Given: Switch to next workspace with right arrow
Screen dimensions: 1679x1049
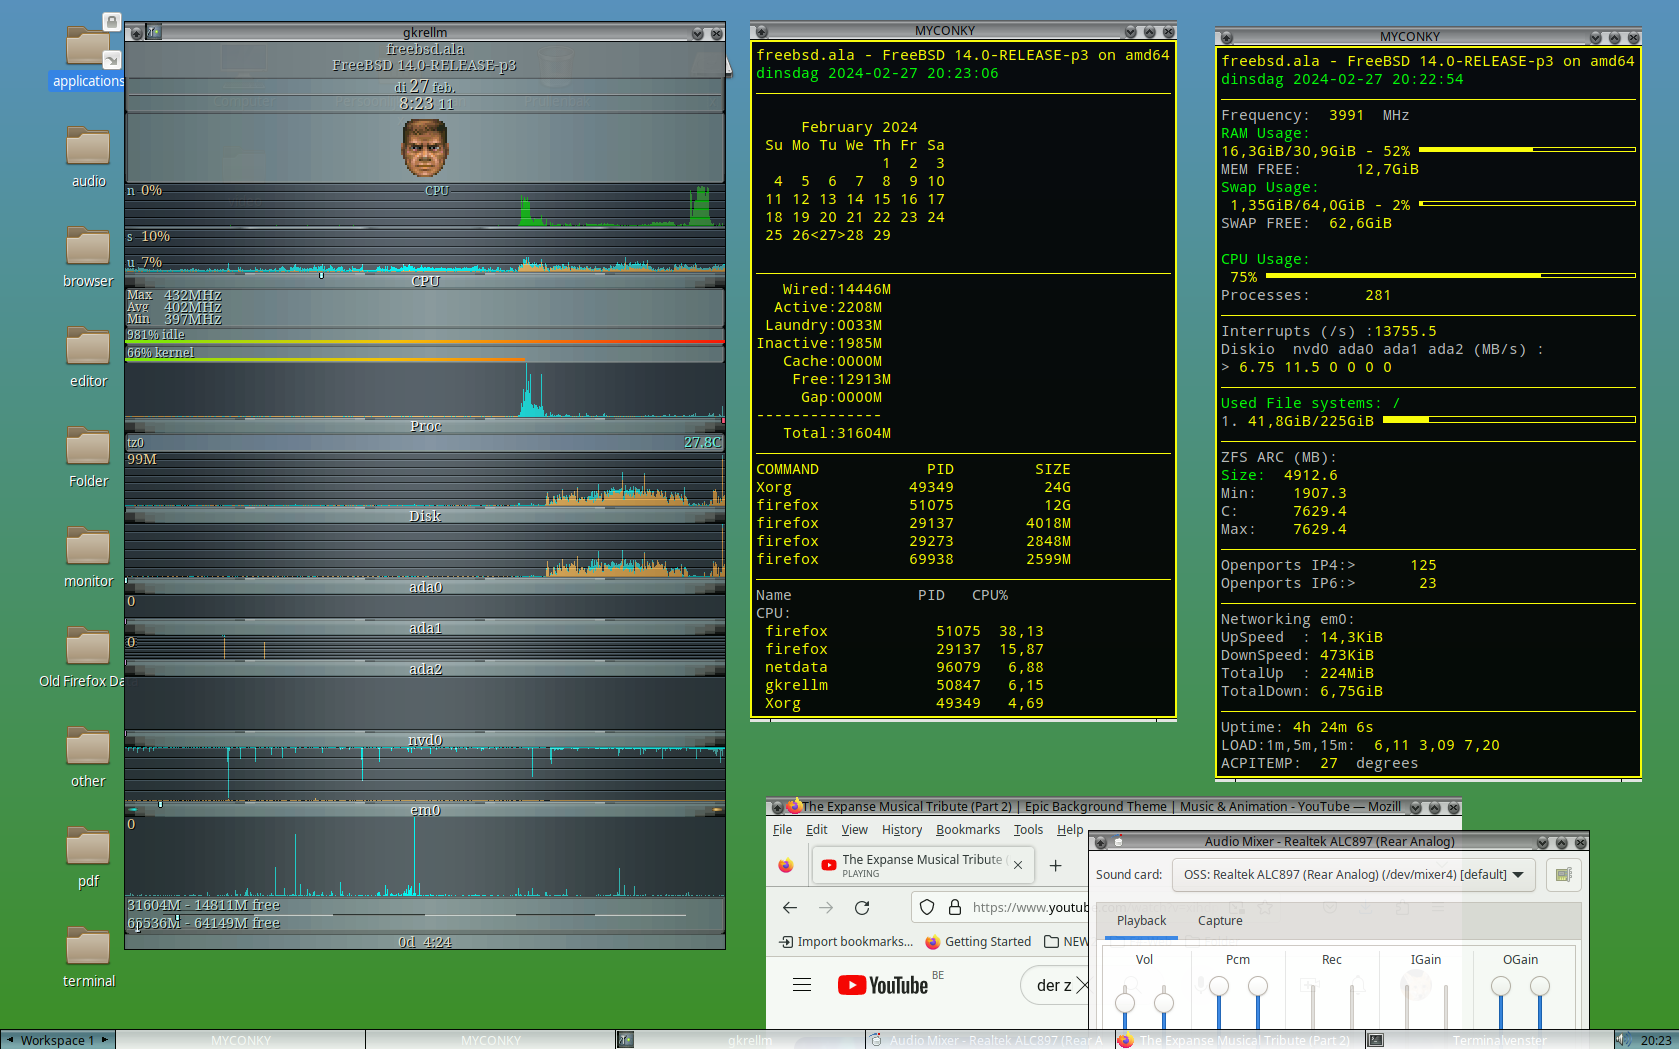Looking at the screenshot, I should click(x=104, y=1040).
